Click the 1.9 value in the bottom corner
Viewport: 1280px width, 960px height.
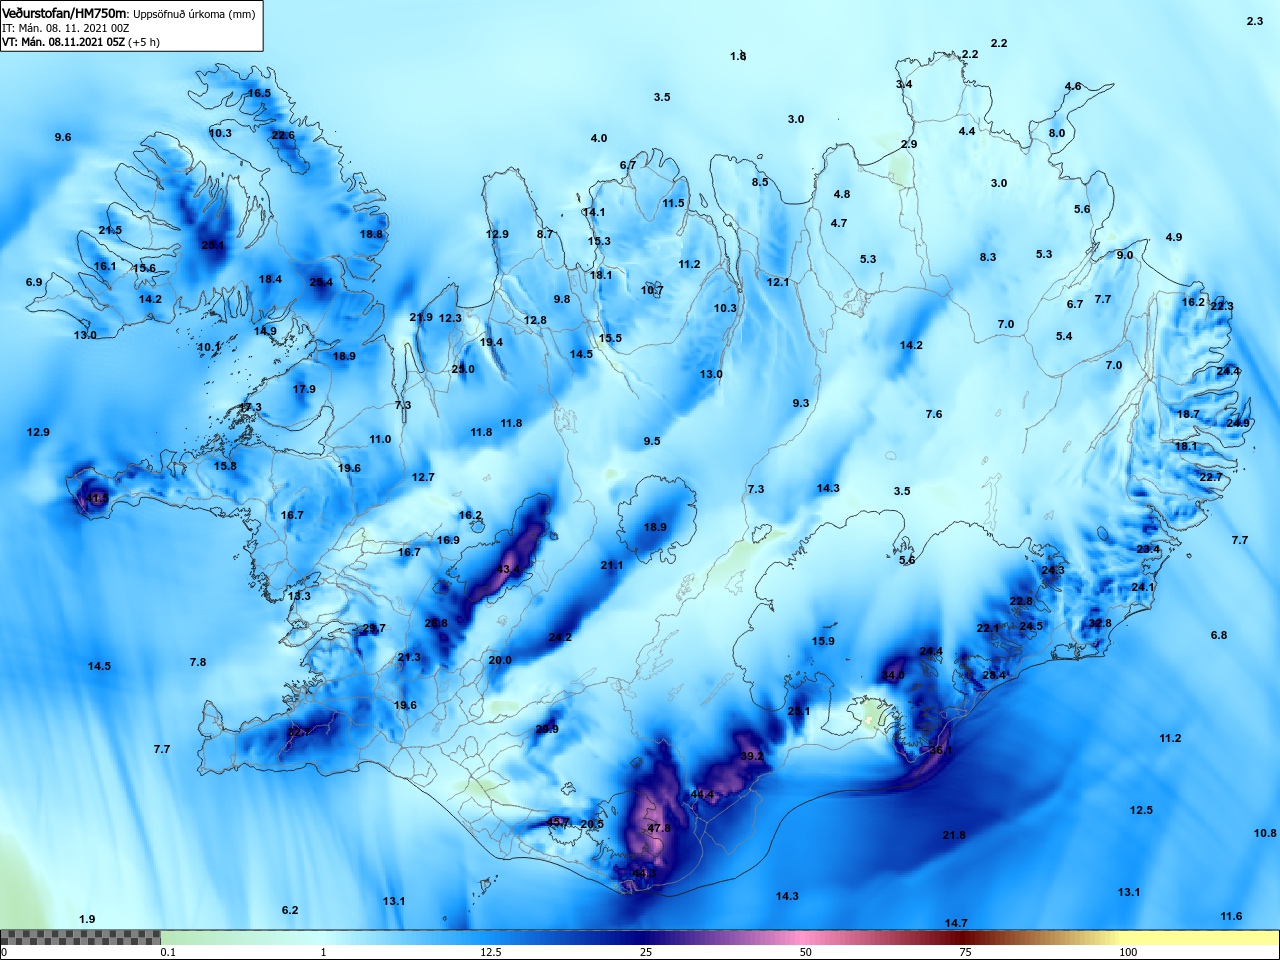coord(87,920)
